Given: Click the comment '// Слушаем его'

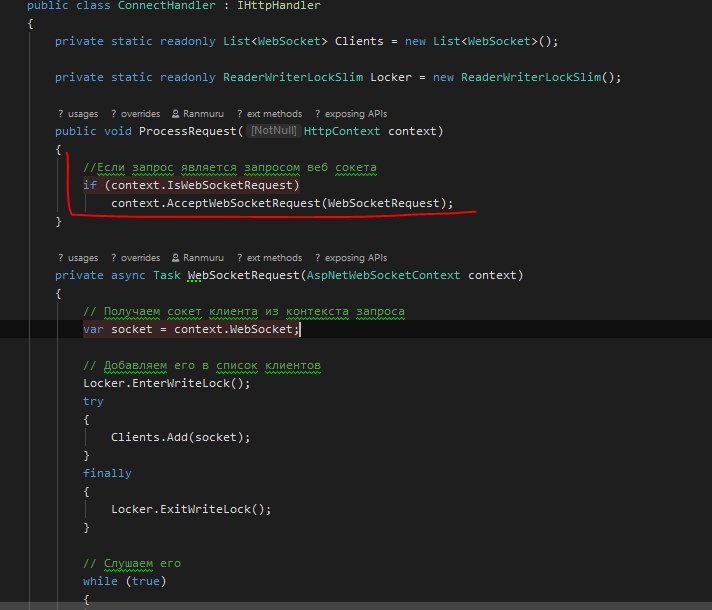Looking at the screenshot, I should coord(132,563).
